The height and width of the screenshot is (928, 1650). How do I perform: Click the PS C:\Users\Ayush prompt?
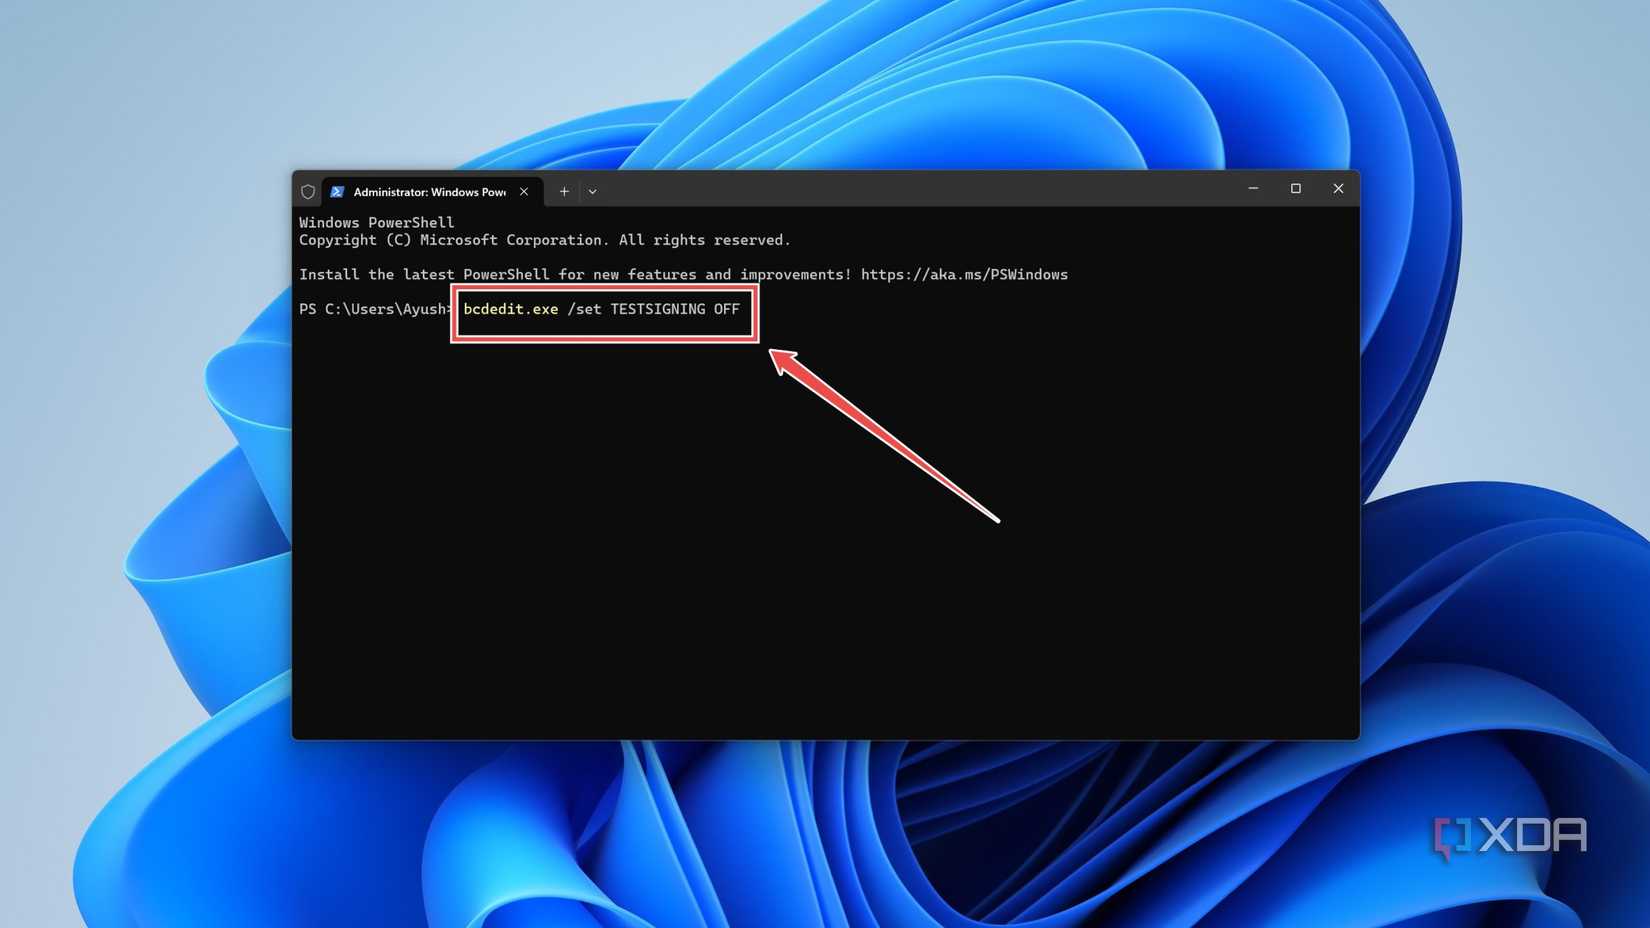click(374, 309)
